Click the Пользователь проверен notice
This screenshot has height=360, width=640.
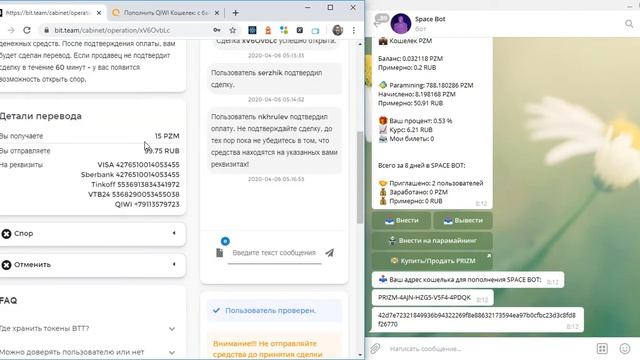[274, 311]
